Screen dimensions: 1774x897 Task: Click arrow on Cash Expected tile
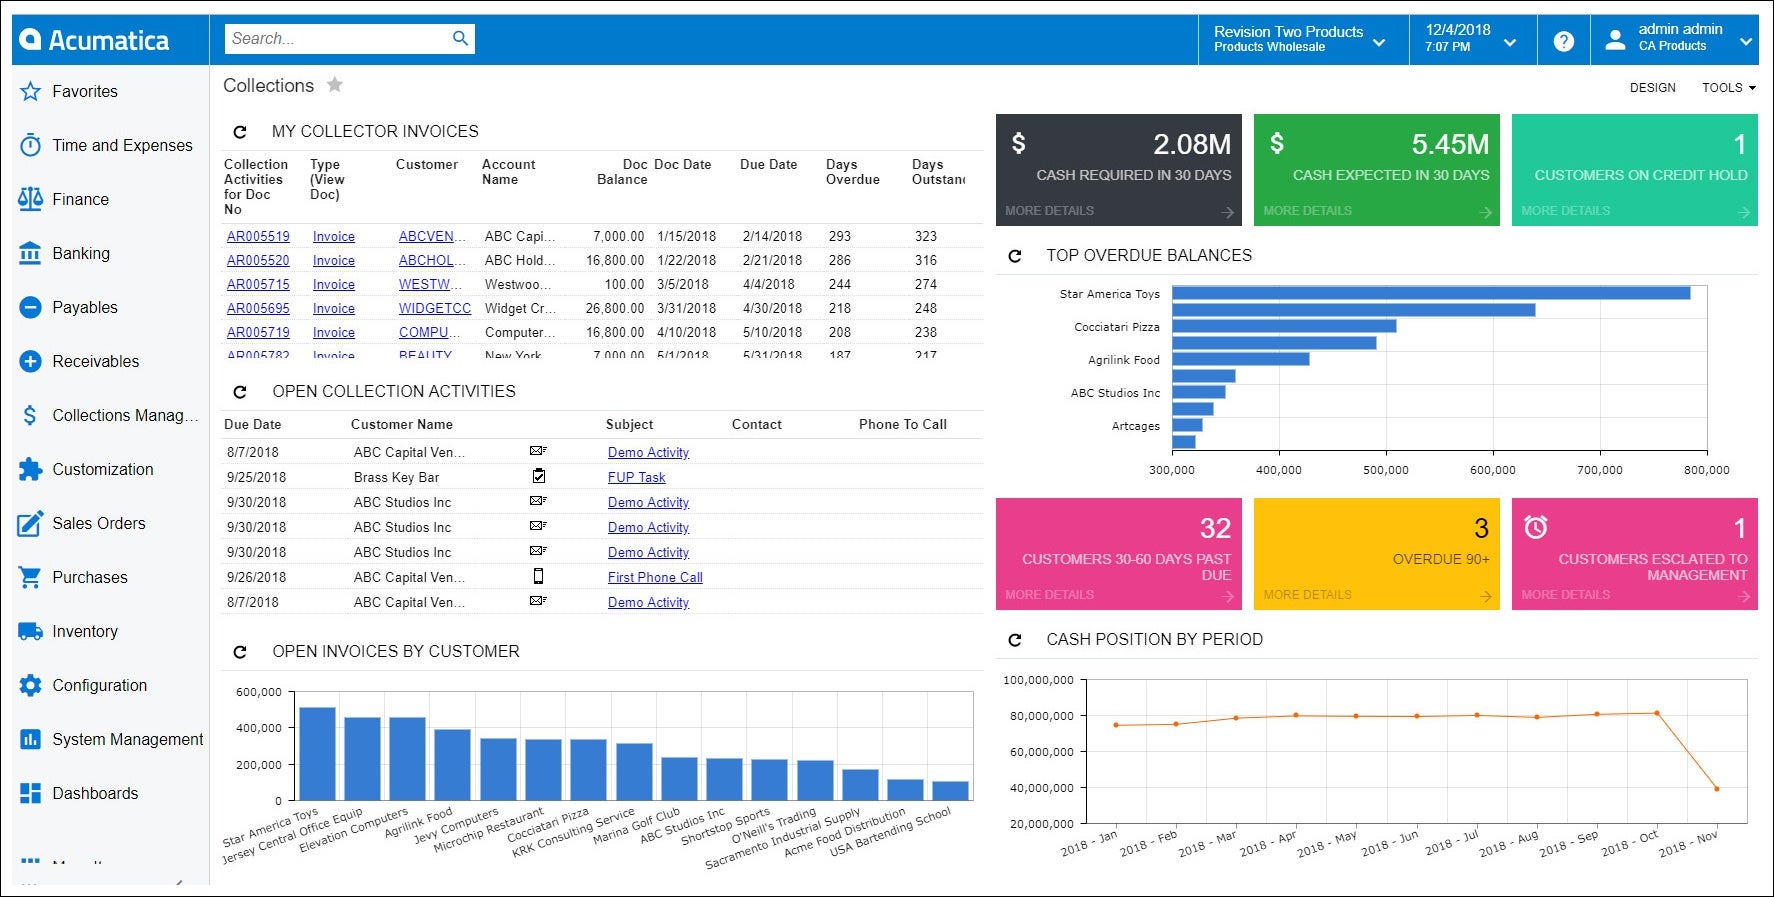tap(1486, 212)
